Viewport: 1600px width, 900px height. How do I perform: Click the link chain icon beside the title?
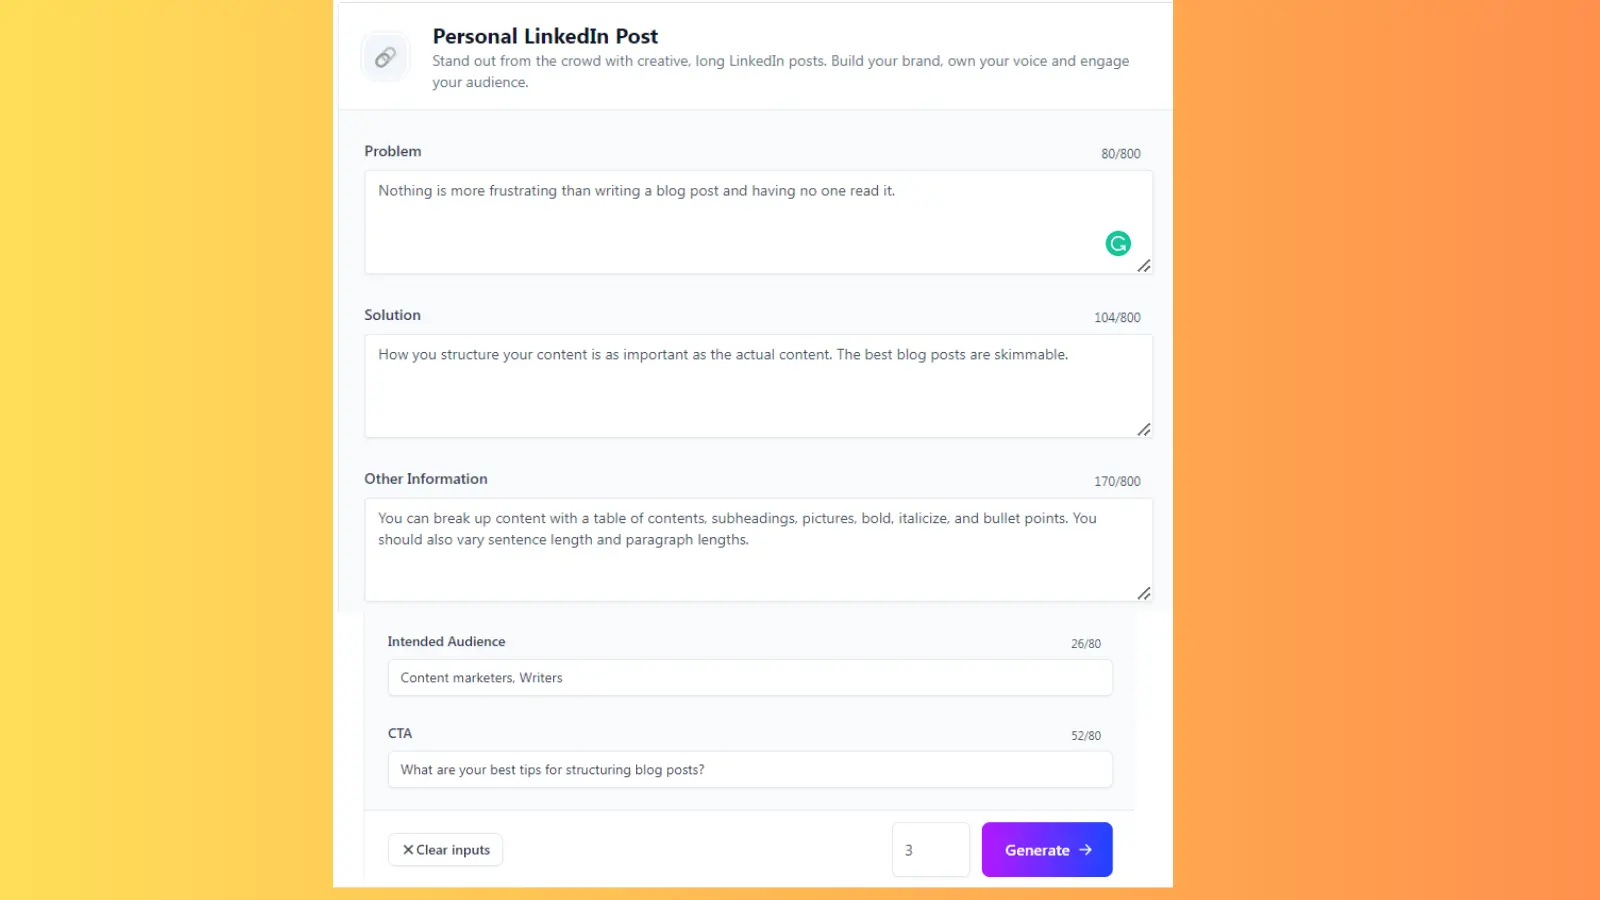coord(385,58)
